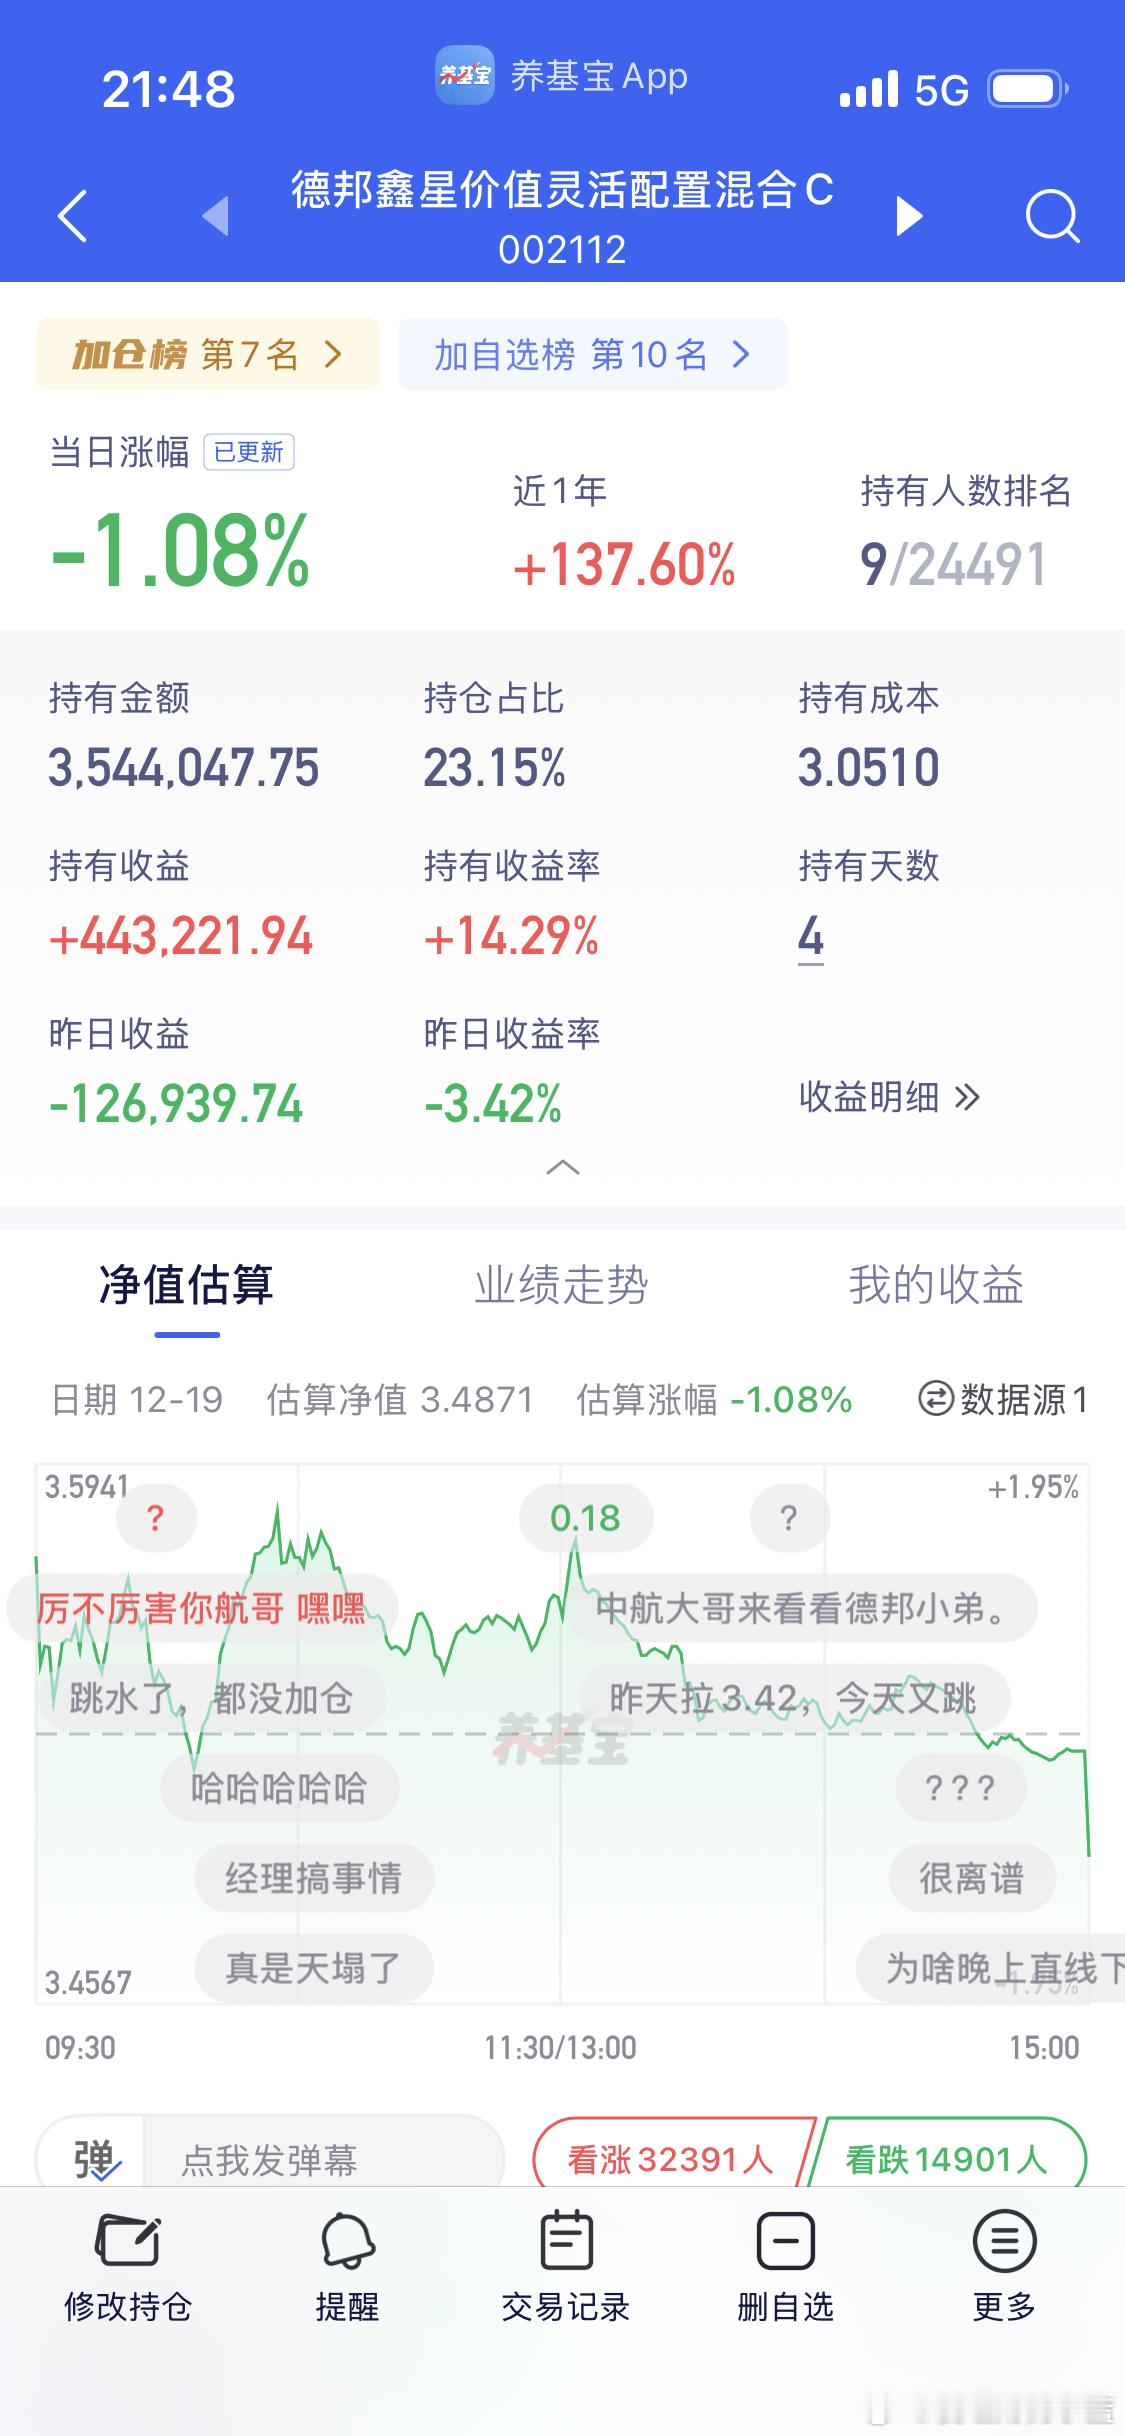Open 提醒 bell reminder icon
The width and height of the screenshot is (1125, 2436).
tap(347, 2243)
